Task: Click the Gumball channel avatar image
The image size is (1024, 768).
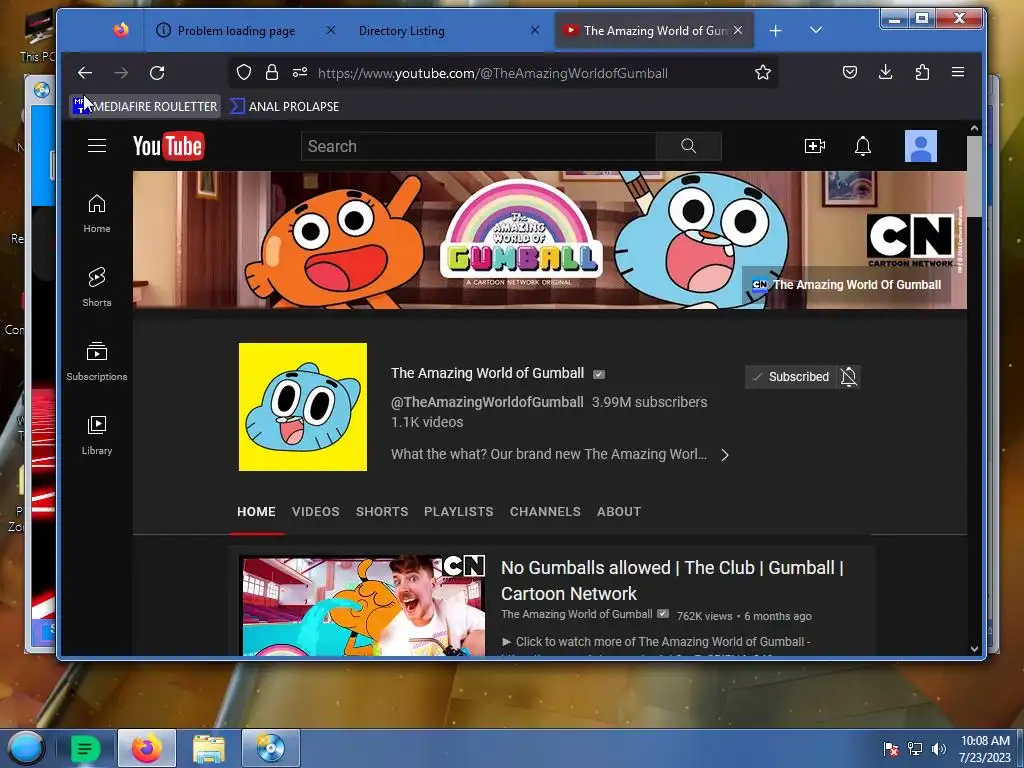Action: [x=302, y=407]
